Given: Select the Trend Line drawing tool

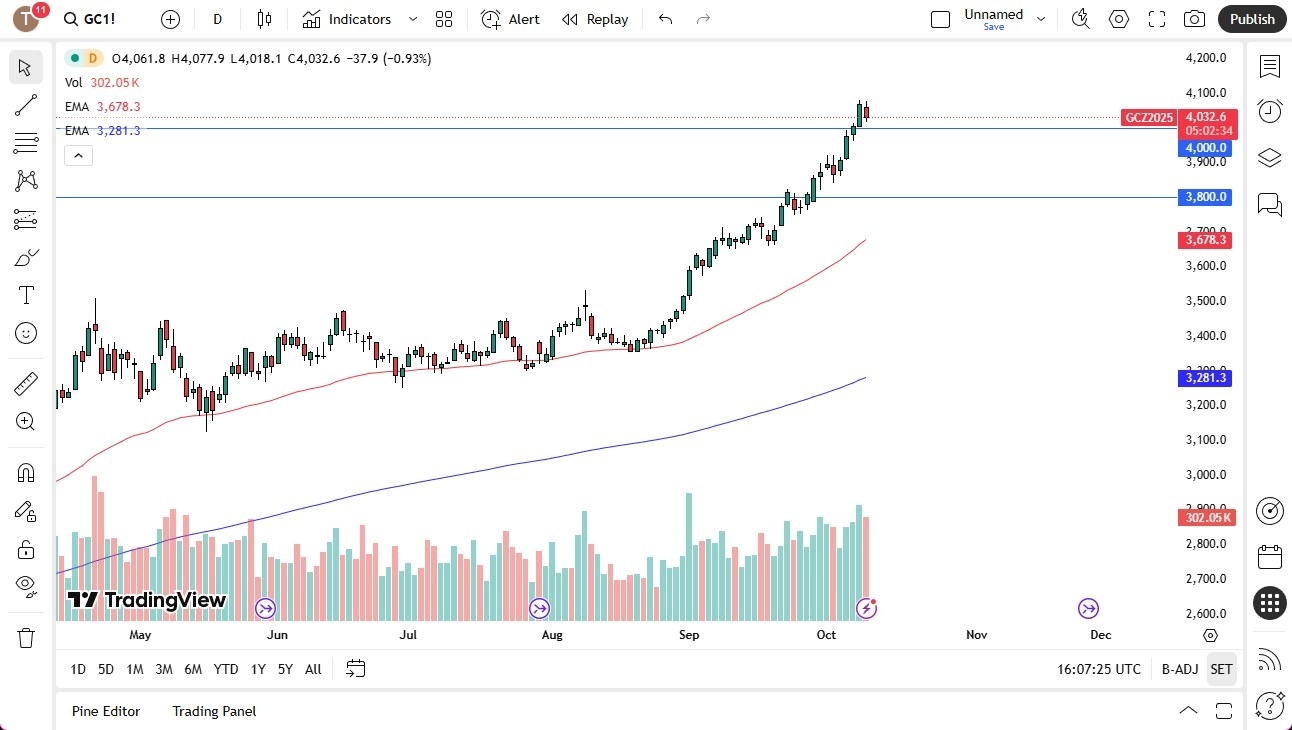Looking at the screenshot, I should (x=26, y=105).
